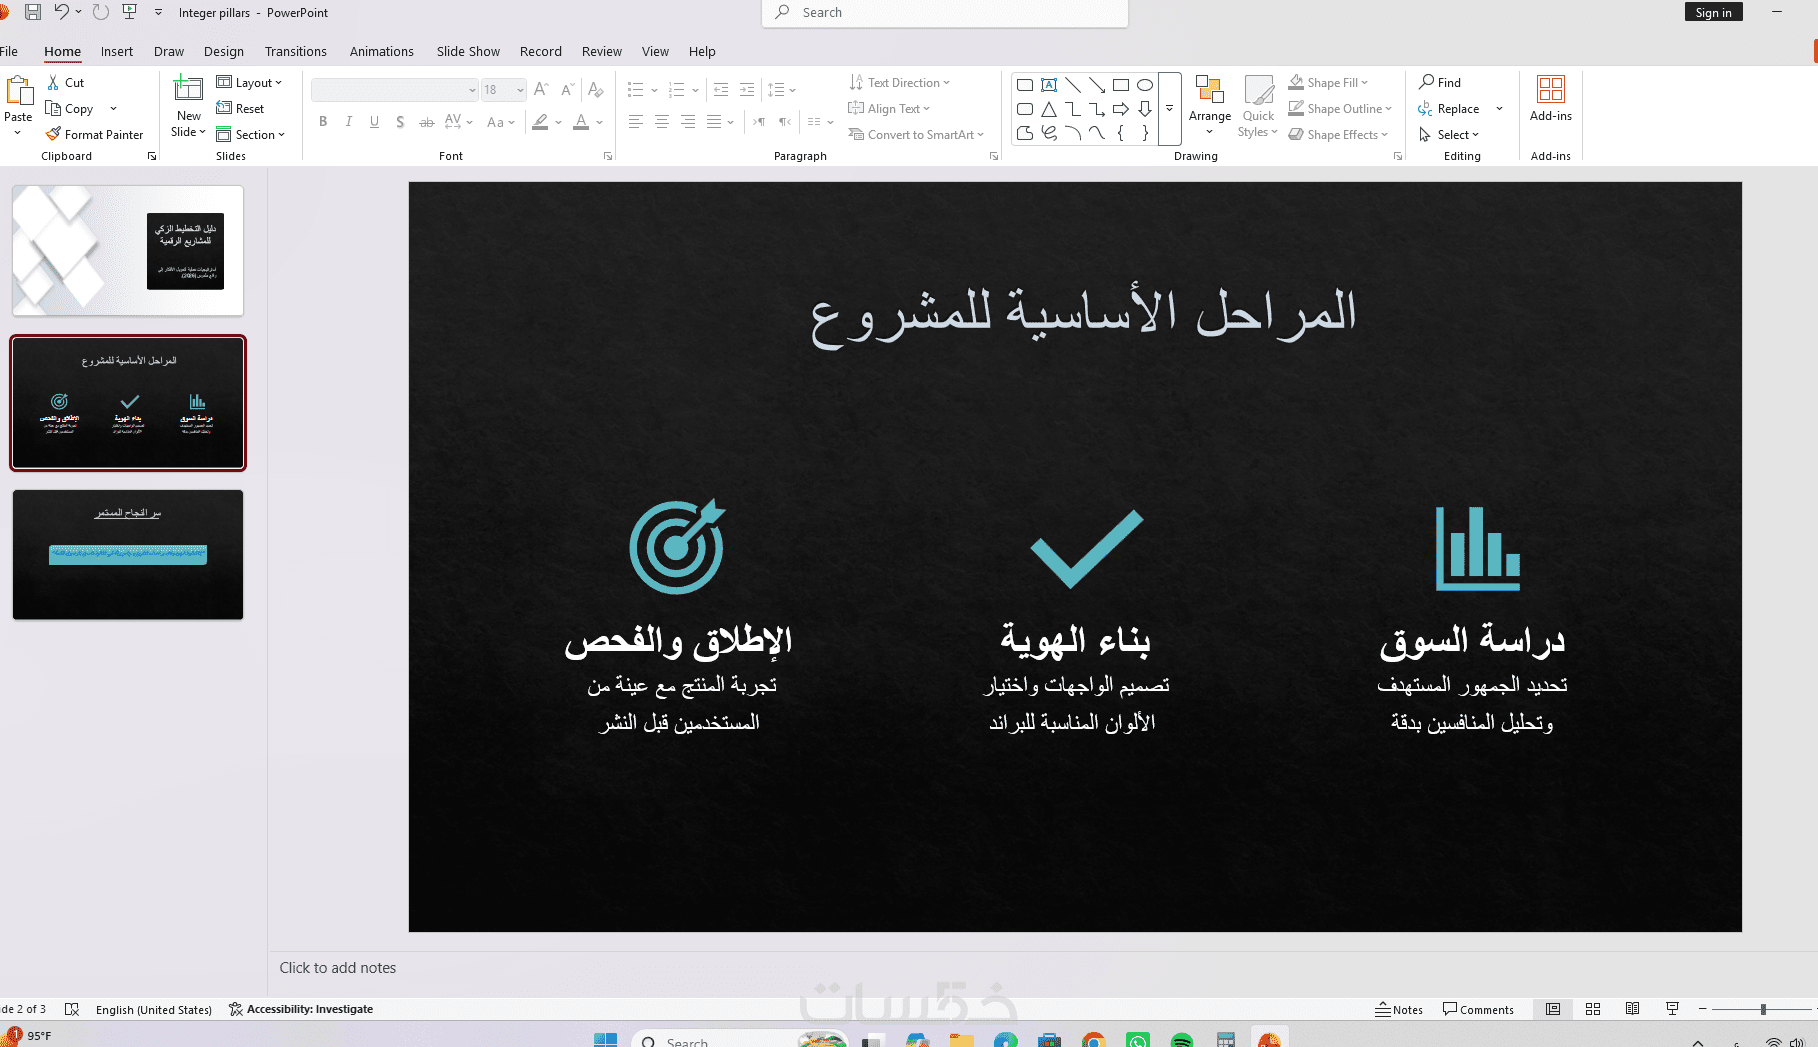The image size is (1818, 1047).
Task: Expand shapes gallery More button
Action: pyautogui.click(x=1169, y=108)
